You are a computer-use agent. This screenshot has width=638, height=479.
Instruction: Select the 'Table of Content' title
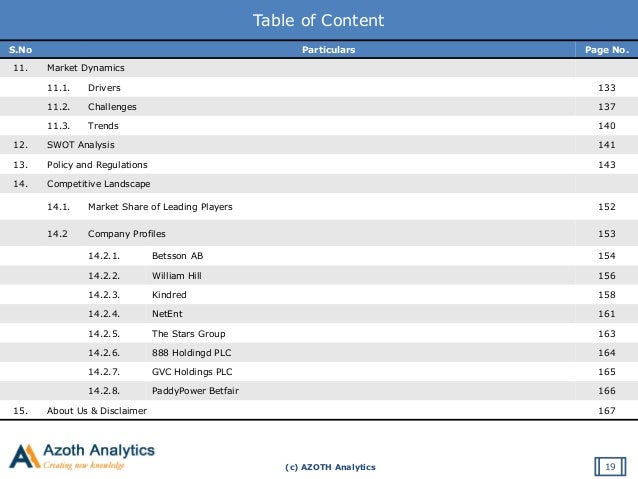(318, 20)
